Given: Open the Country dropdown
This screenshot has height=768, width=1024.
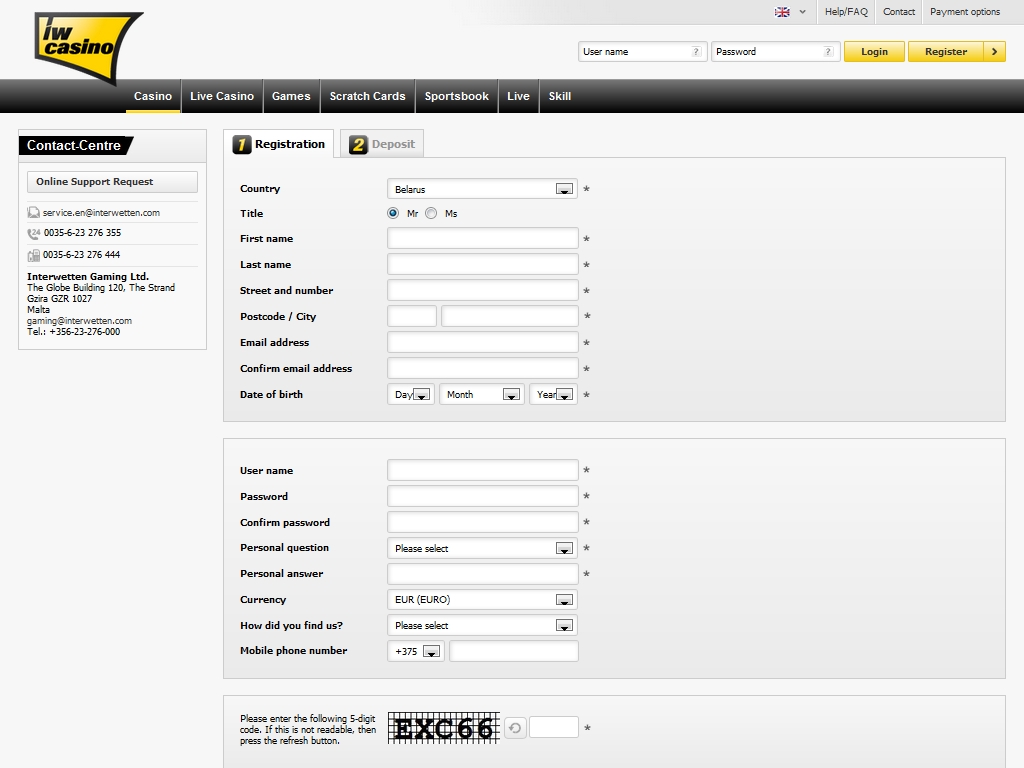Looking at the screenshot, I should 564,189.
